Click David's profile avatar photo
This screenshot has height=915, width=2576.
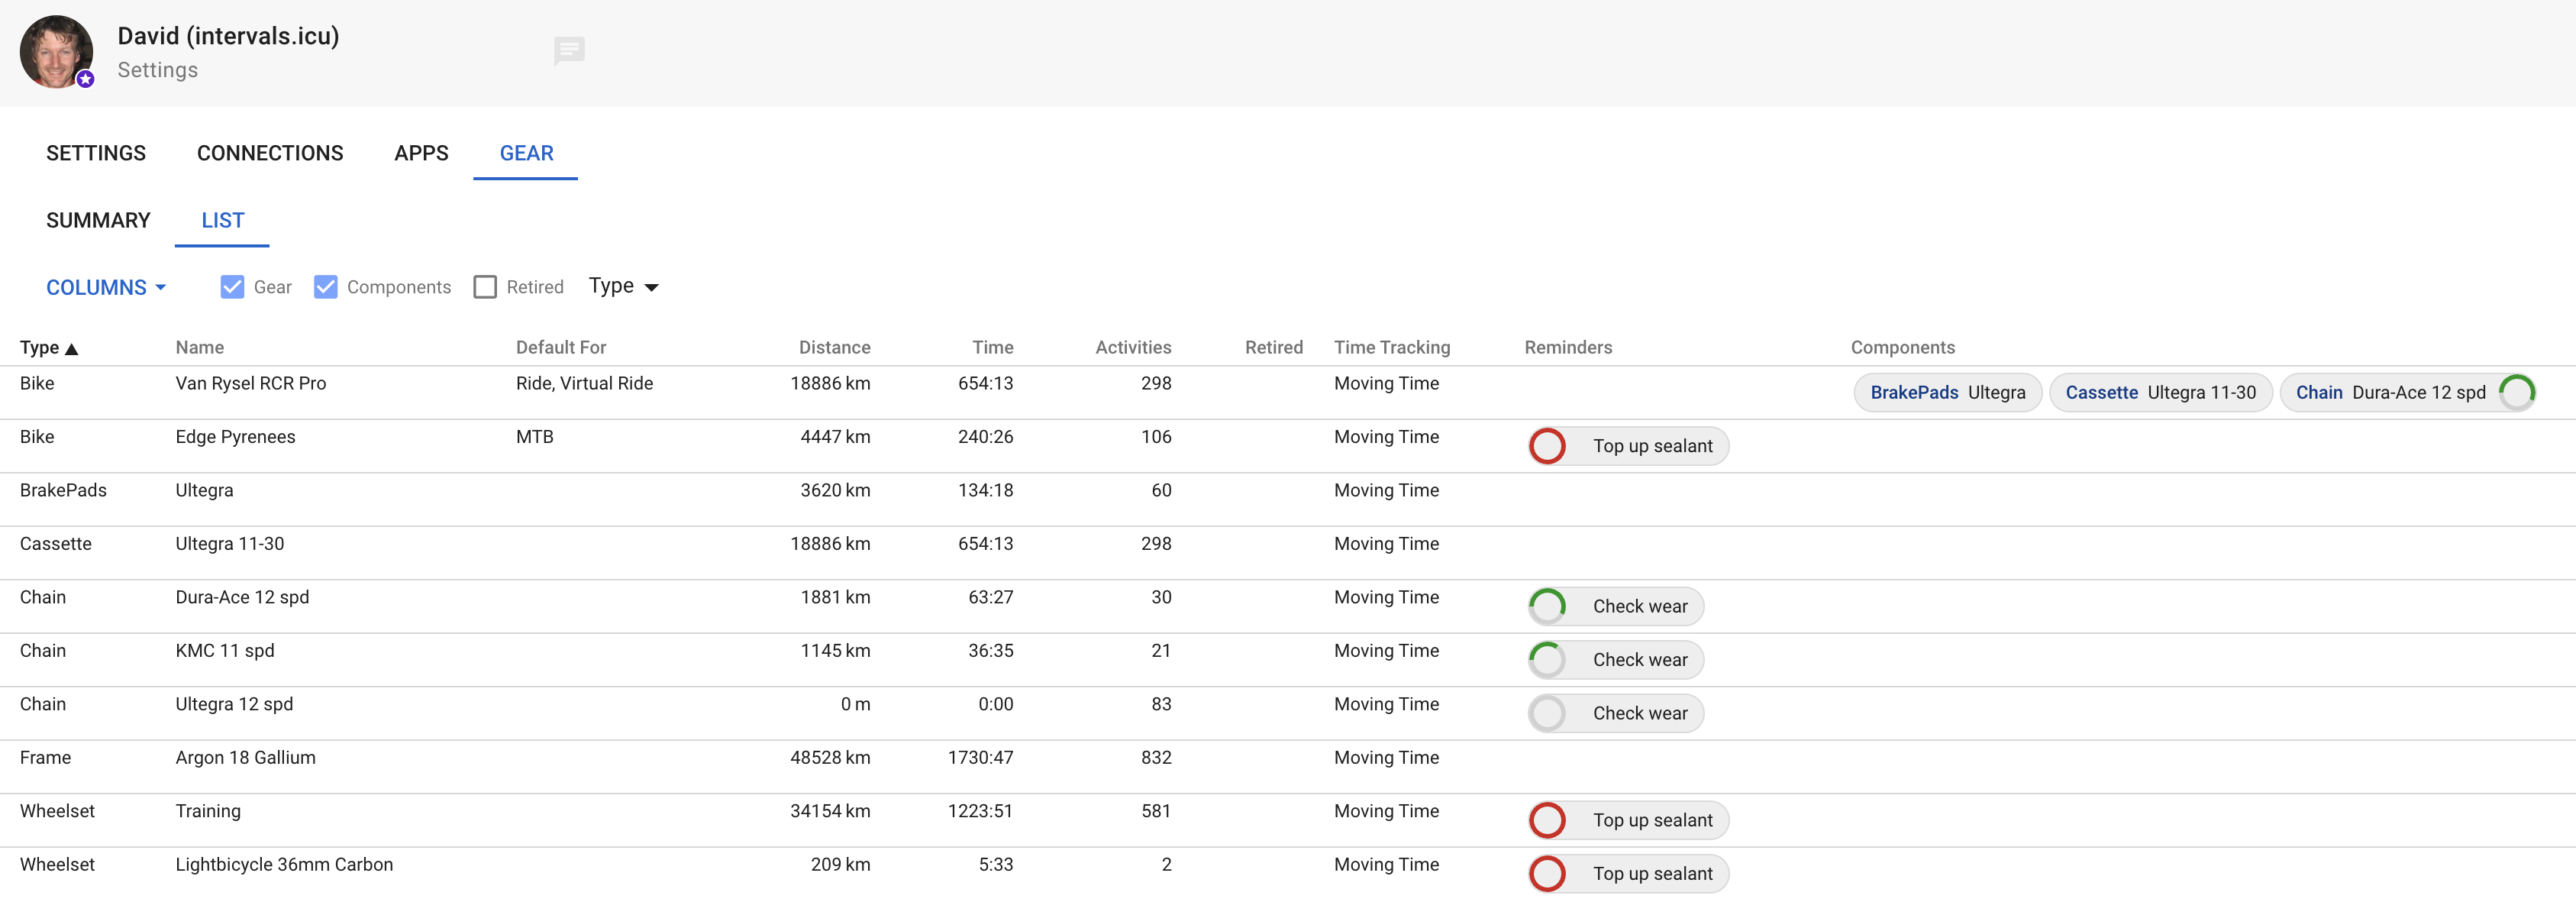(56, 52)
